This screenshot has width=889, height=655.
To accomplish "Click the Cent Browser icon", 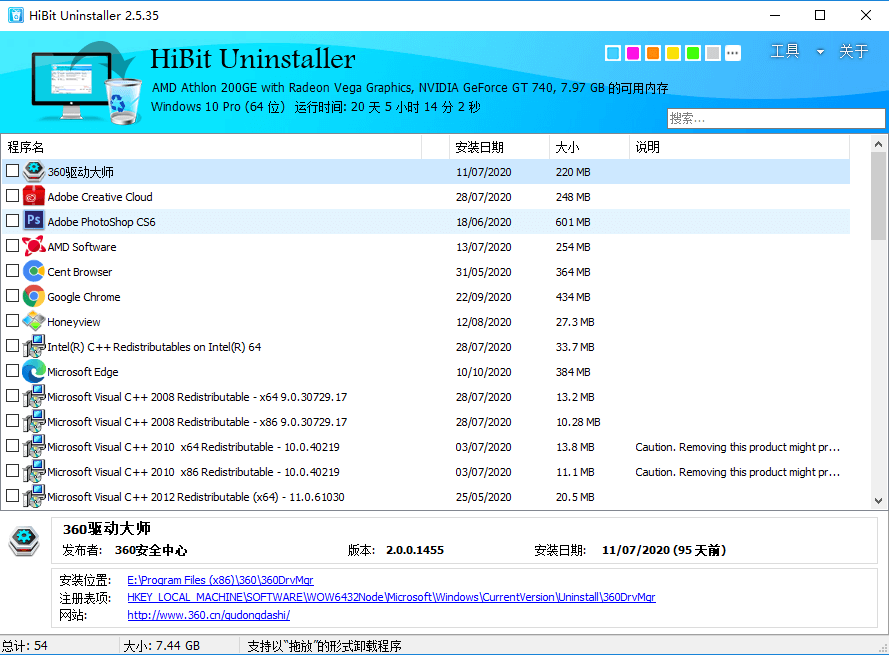I will pyautogui.click(x=34, y=271).
